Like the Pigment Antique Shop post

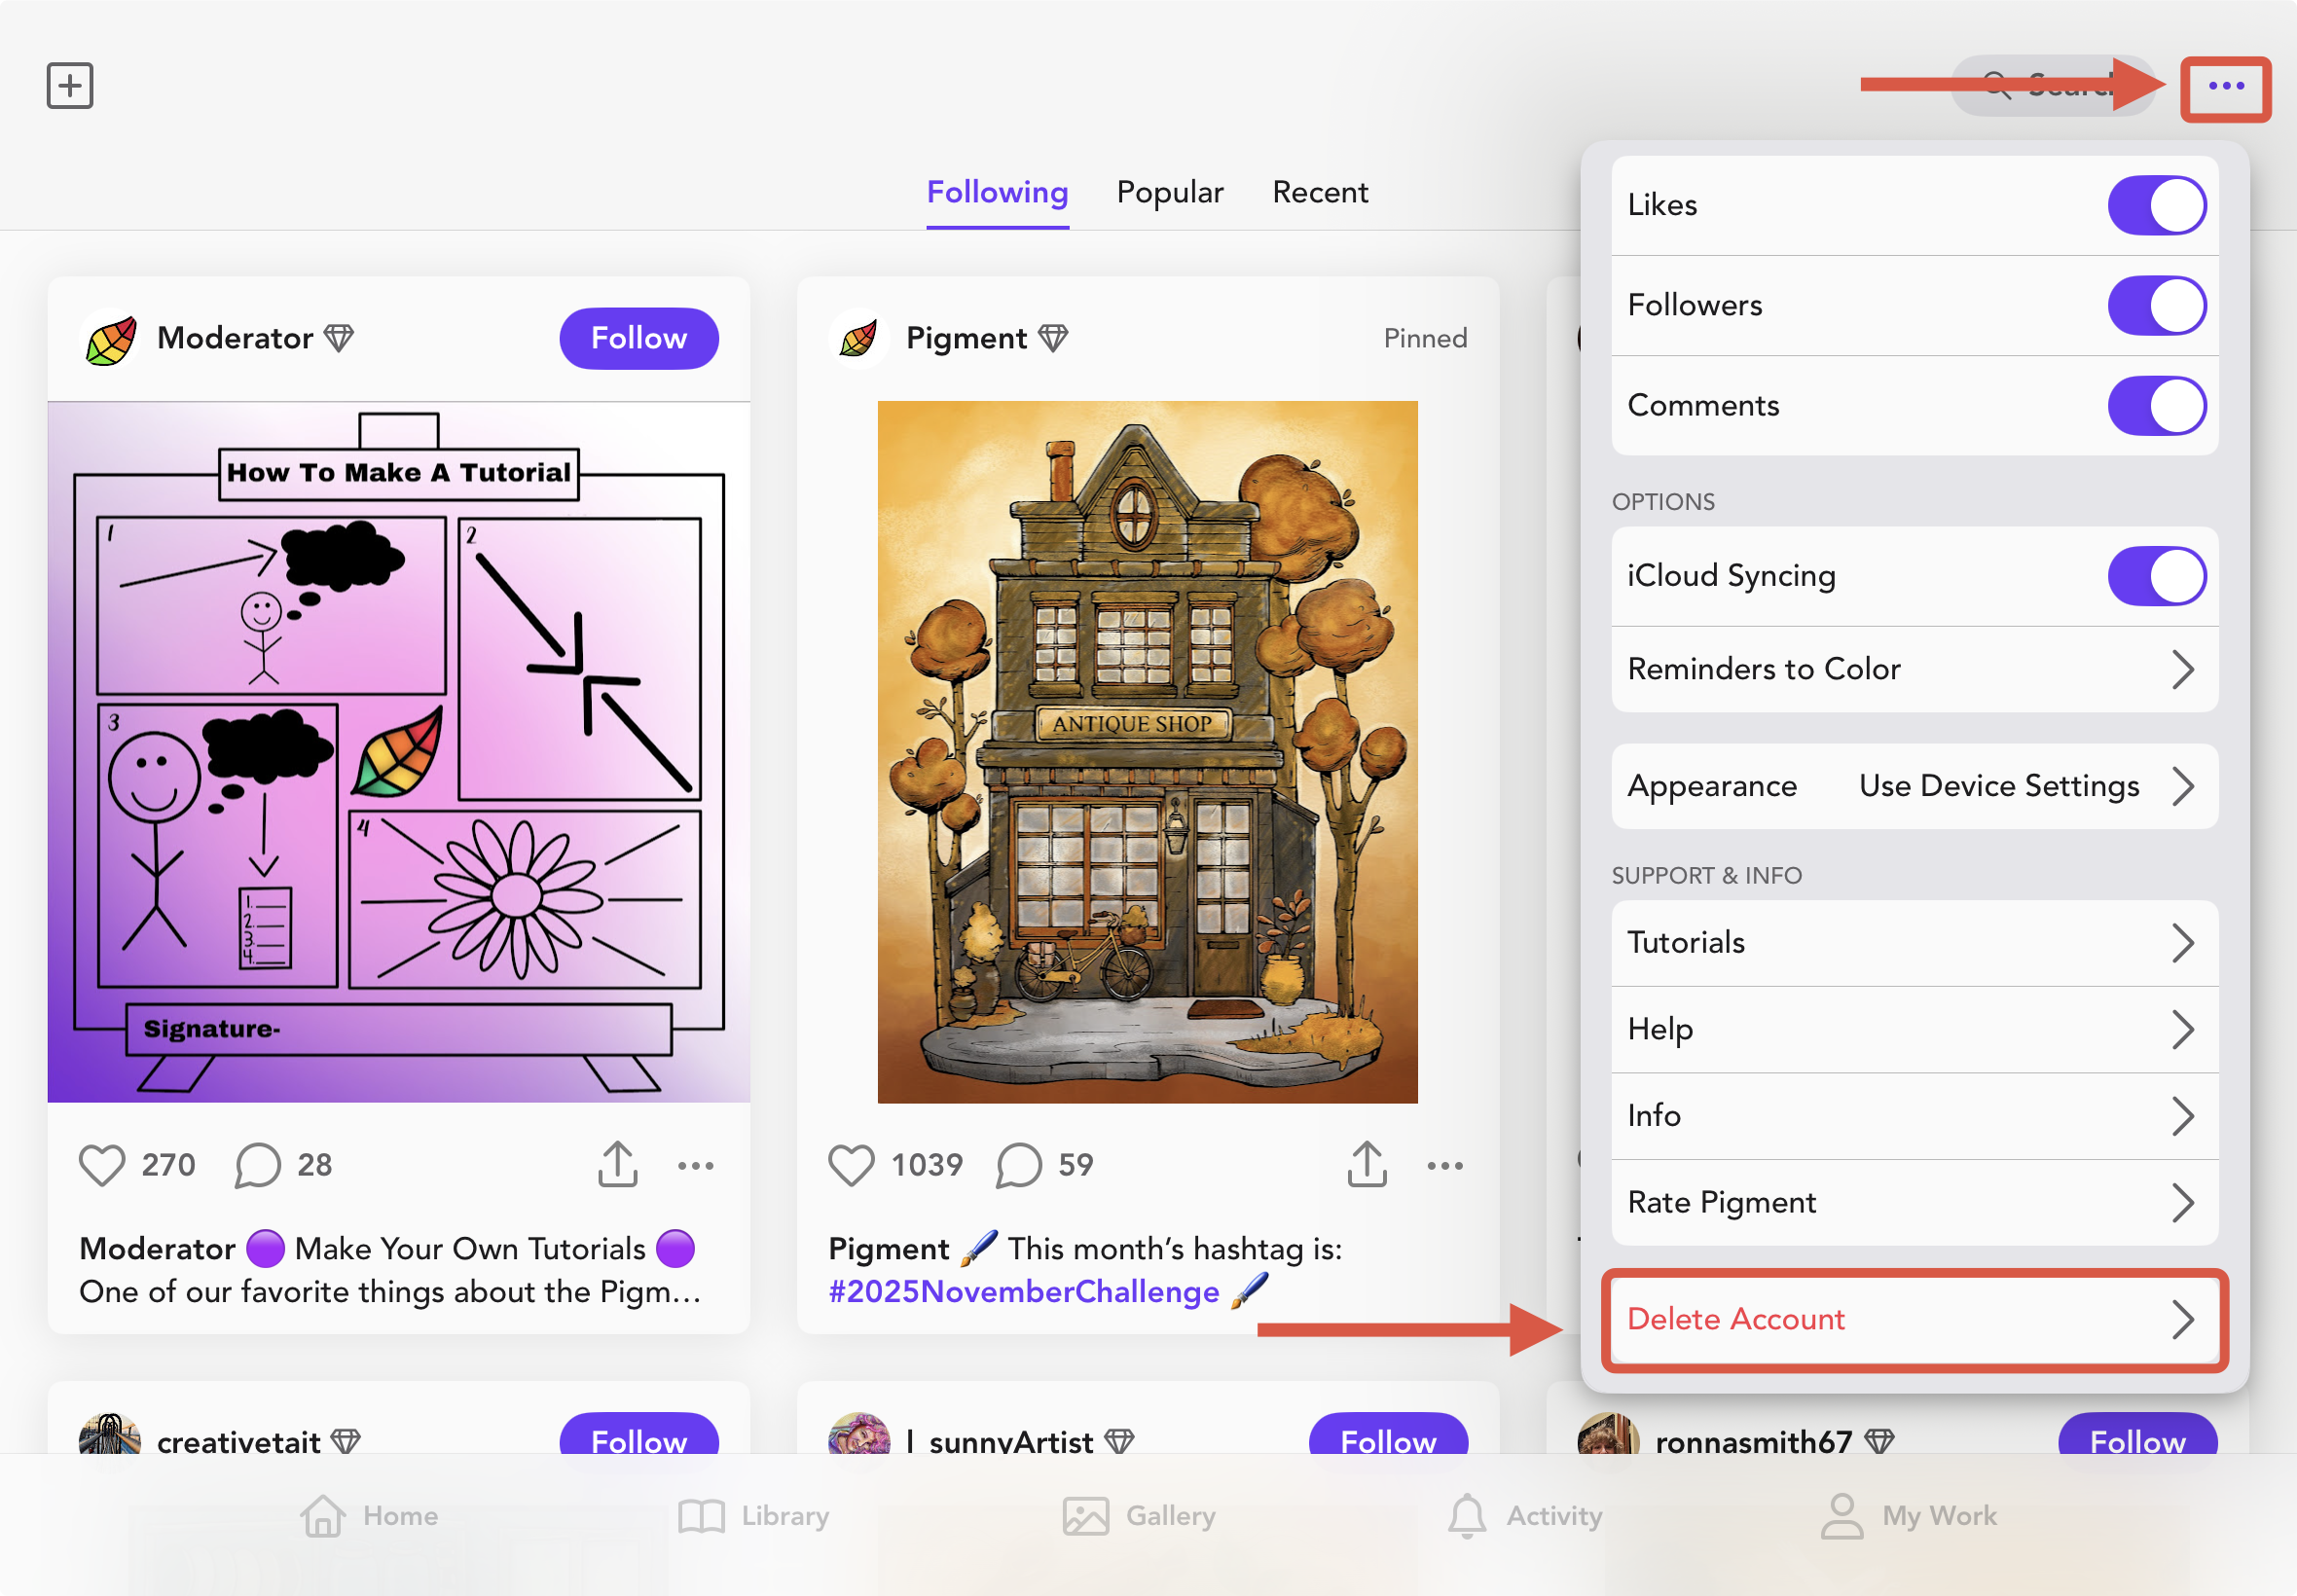tap(852, 1165)
